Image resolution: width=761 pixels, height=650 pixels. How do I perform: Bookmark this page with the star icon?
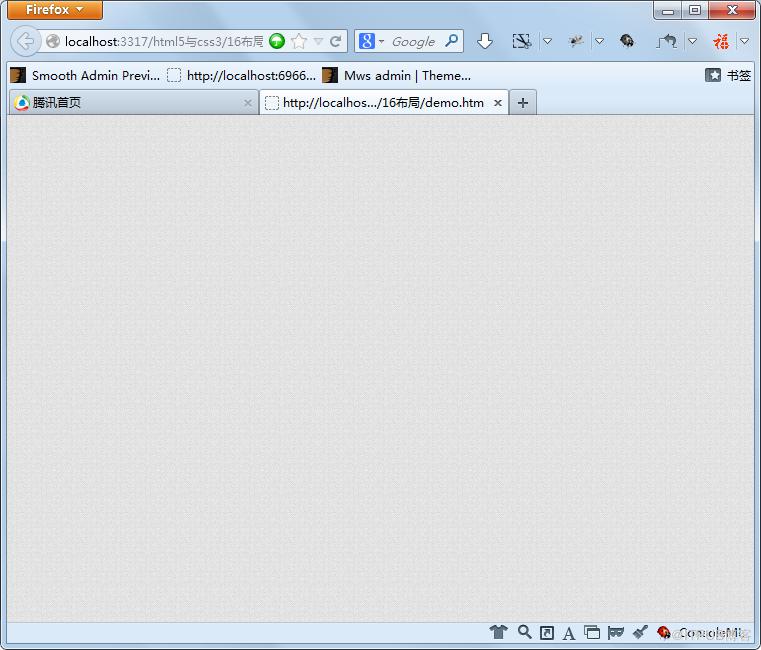click(299, 41)
